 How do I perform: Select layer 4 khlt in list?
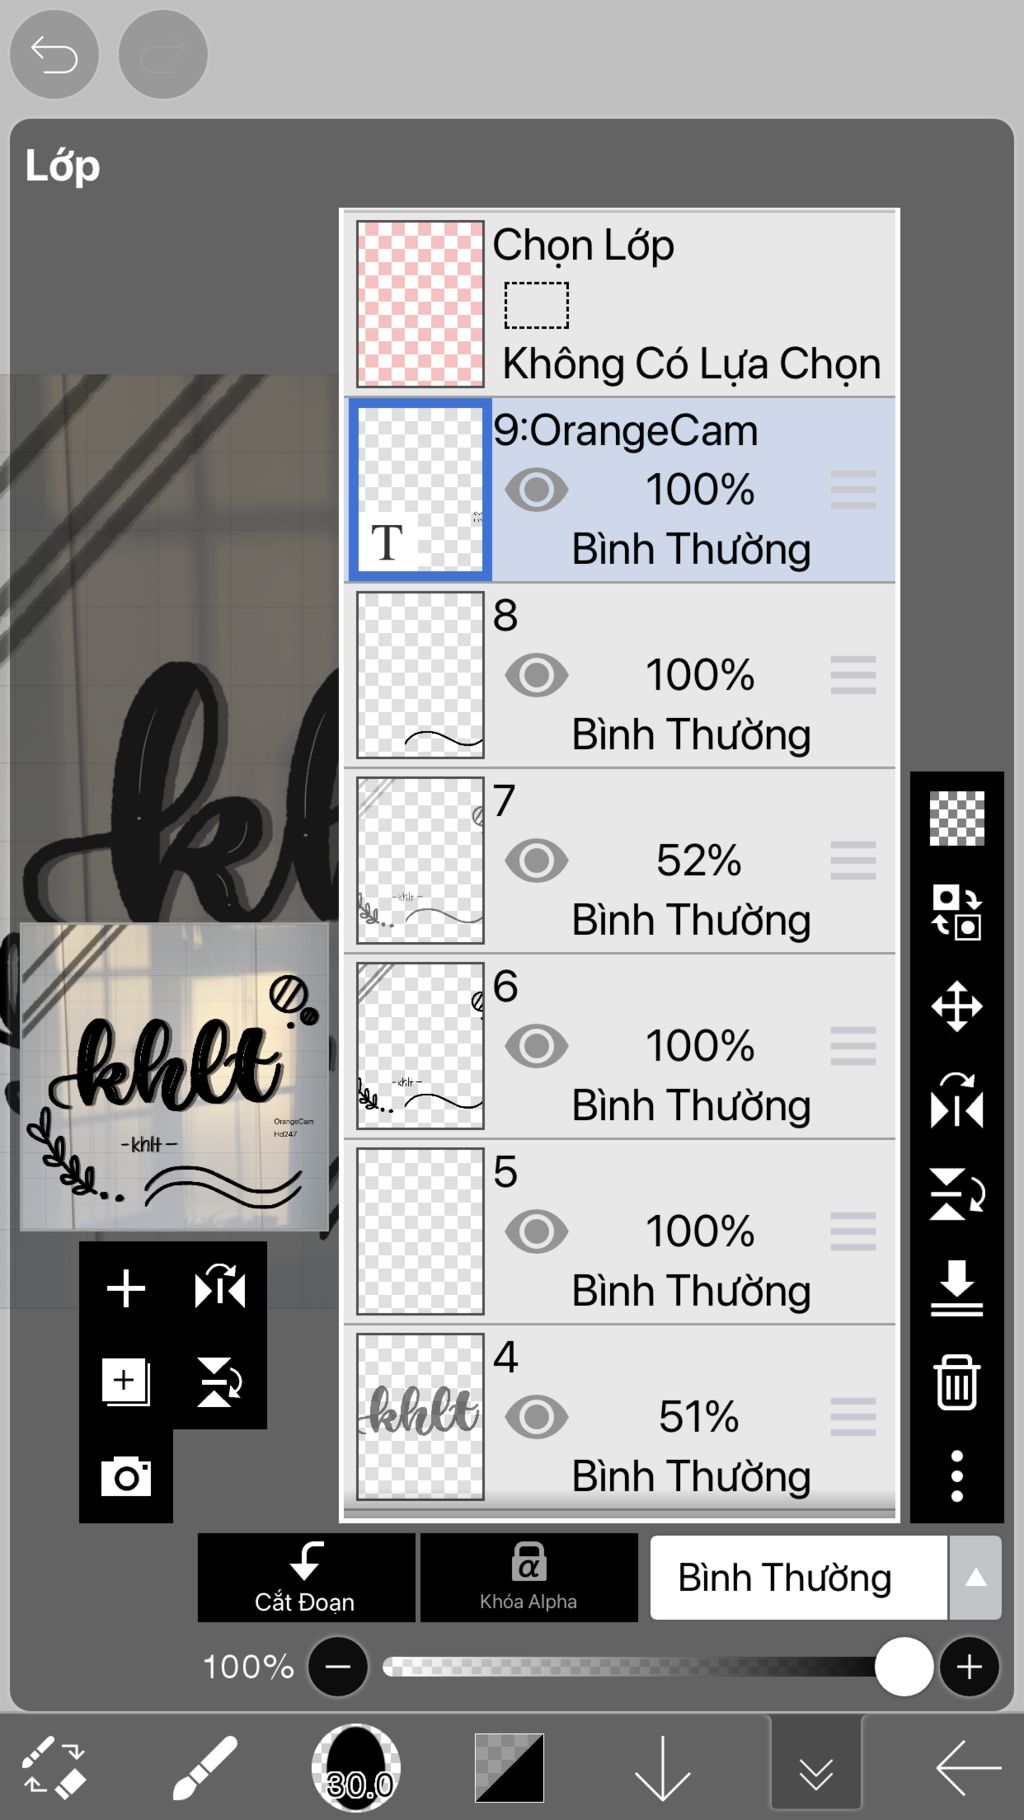pyautogui.click(x=619, y=1417)
